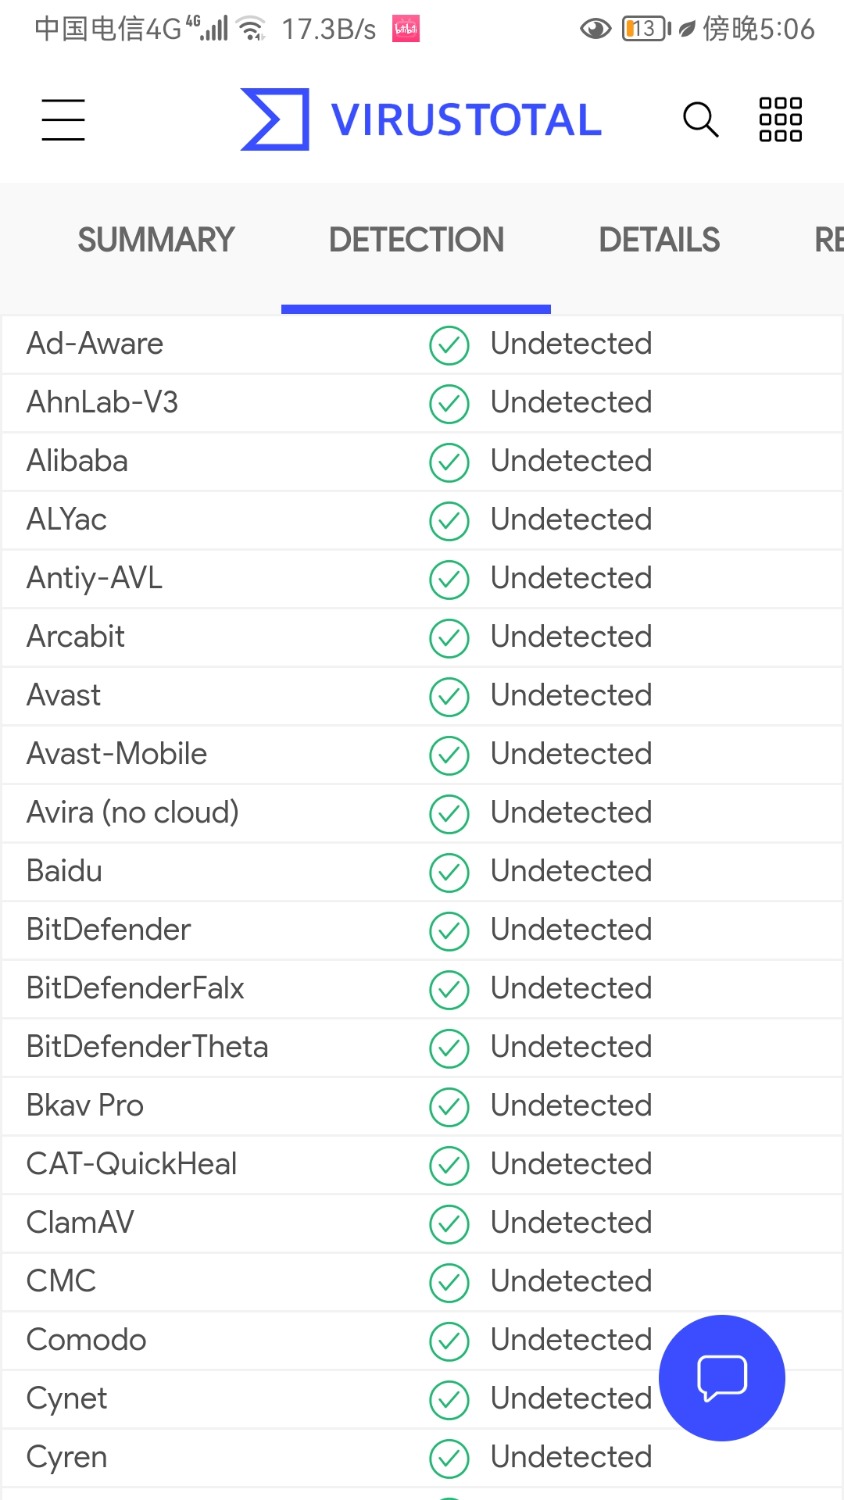The image size is (844, 1500).
Task: Select the BitDefenderTheta engine name
Action: [x=147, y=1047]
